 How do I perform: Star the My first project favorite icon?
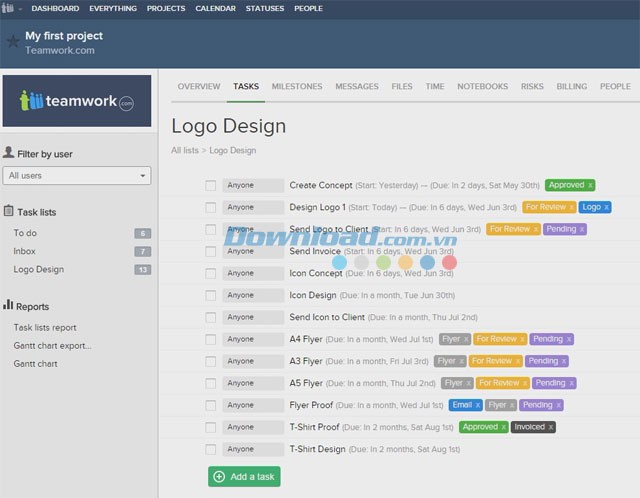[x=13, y=41]
